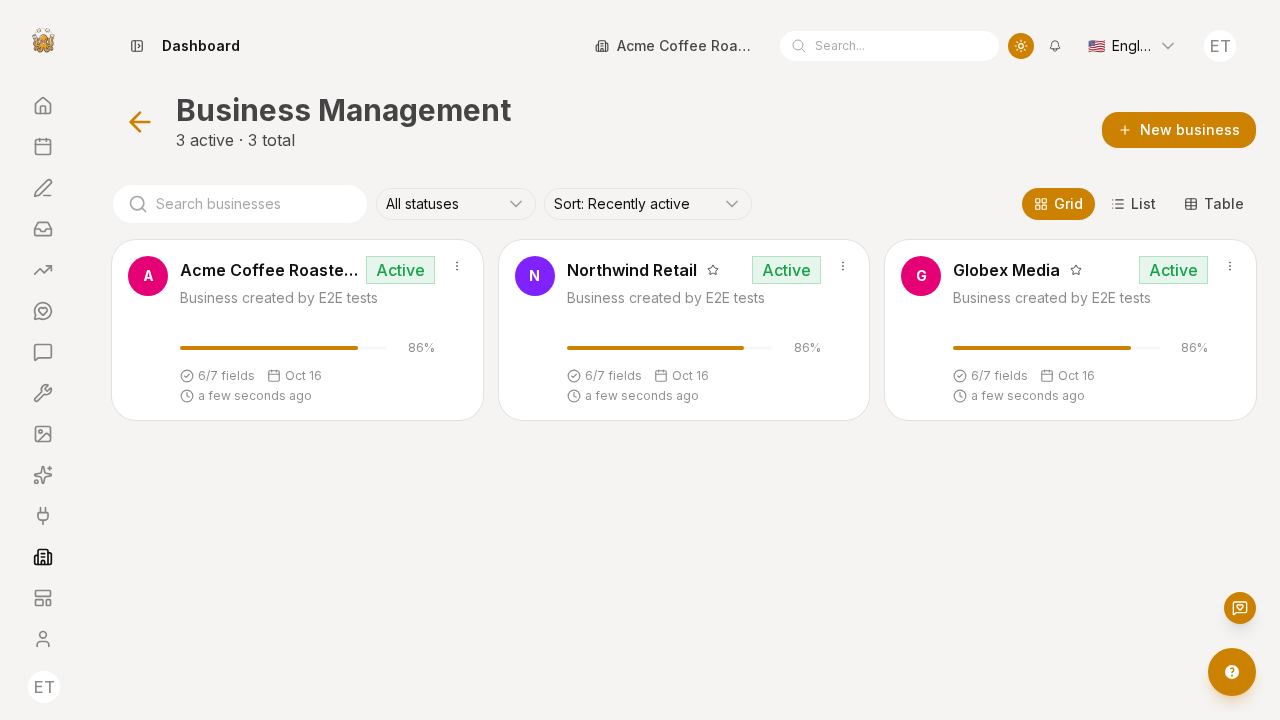
Task: Open the pencil compose icon in sidebar
Action: pyautogui.click(x=43, y=187)
